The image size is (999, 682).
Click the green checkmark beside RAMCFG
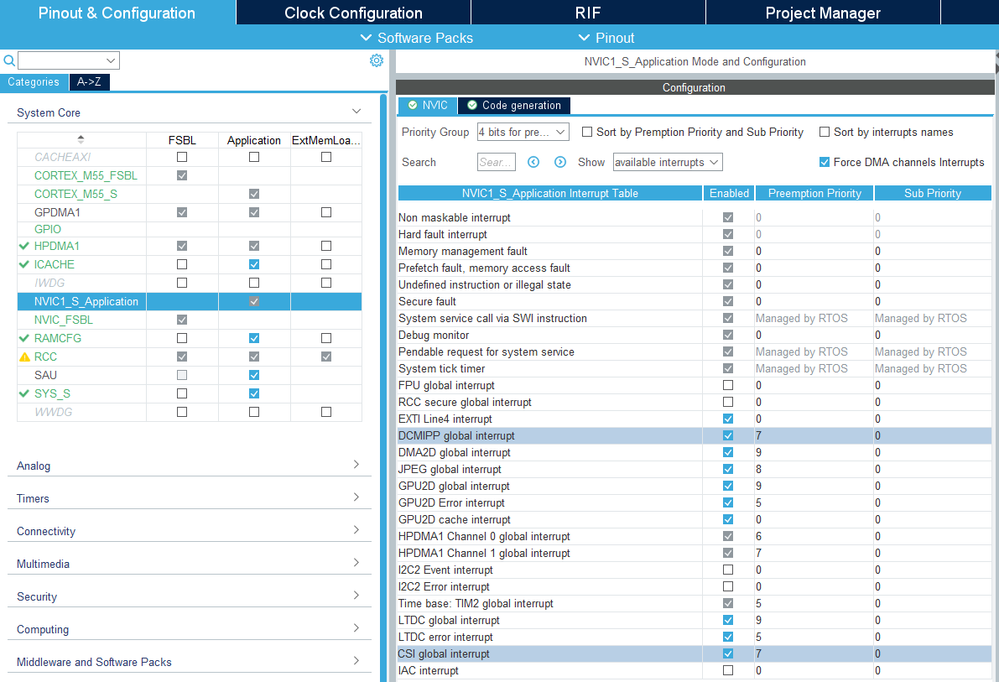(x=24, y=338)
